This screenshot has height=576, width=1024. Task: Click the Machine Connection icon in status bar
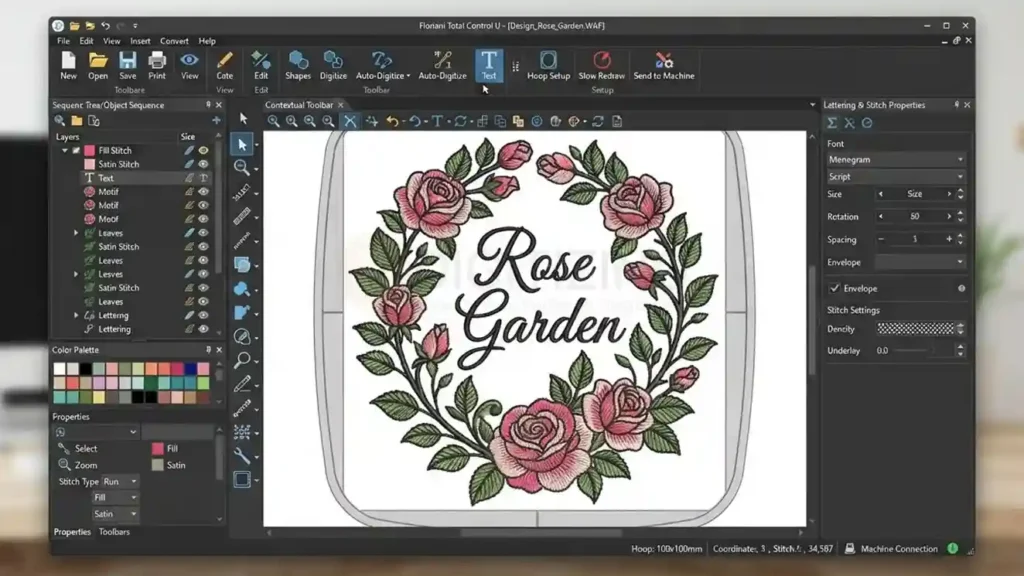[x=850, y=549]
